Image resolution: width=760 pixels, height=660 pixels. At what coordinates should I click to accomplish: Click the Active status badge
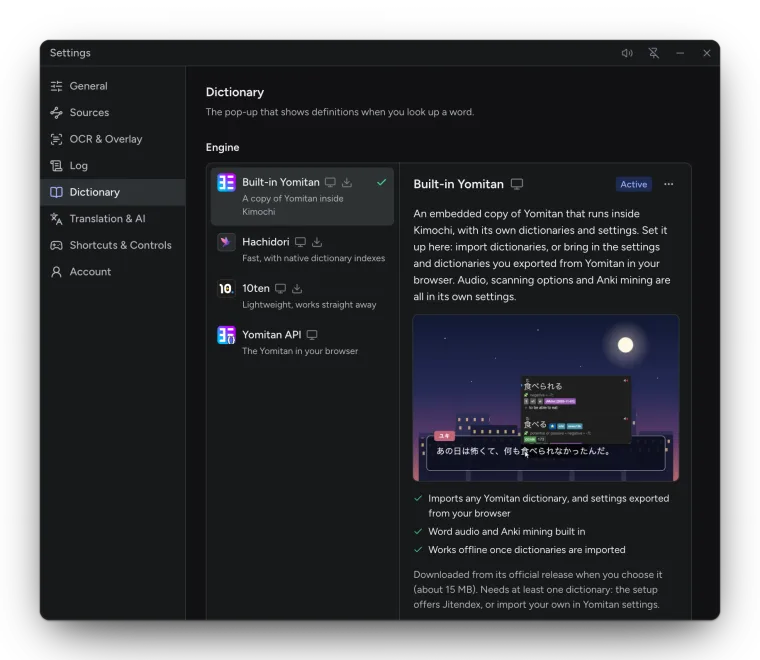pos(633,184)
